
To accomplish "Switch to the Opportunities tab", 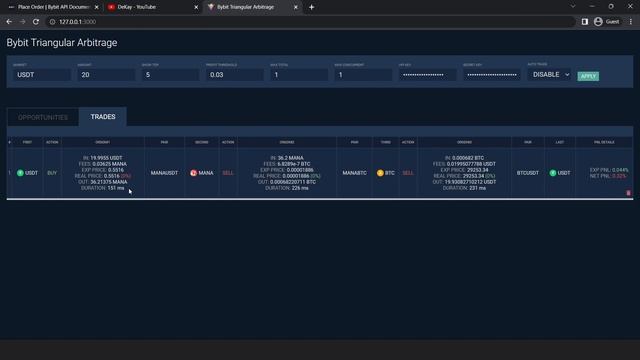I will (x=43, y=117).
